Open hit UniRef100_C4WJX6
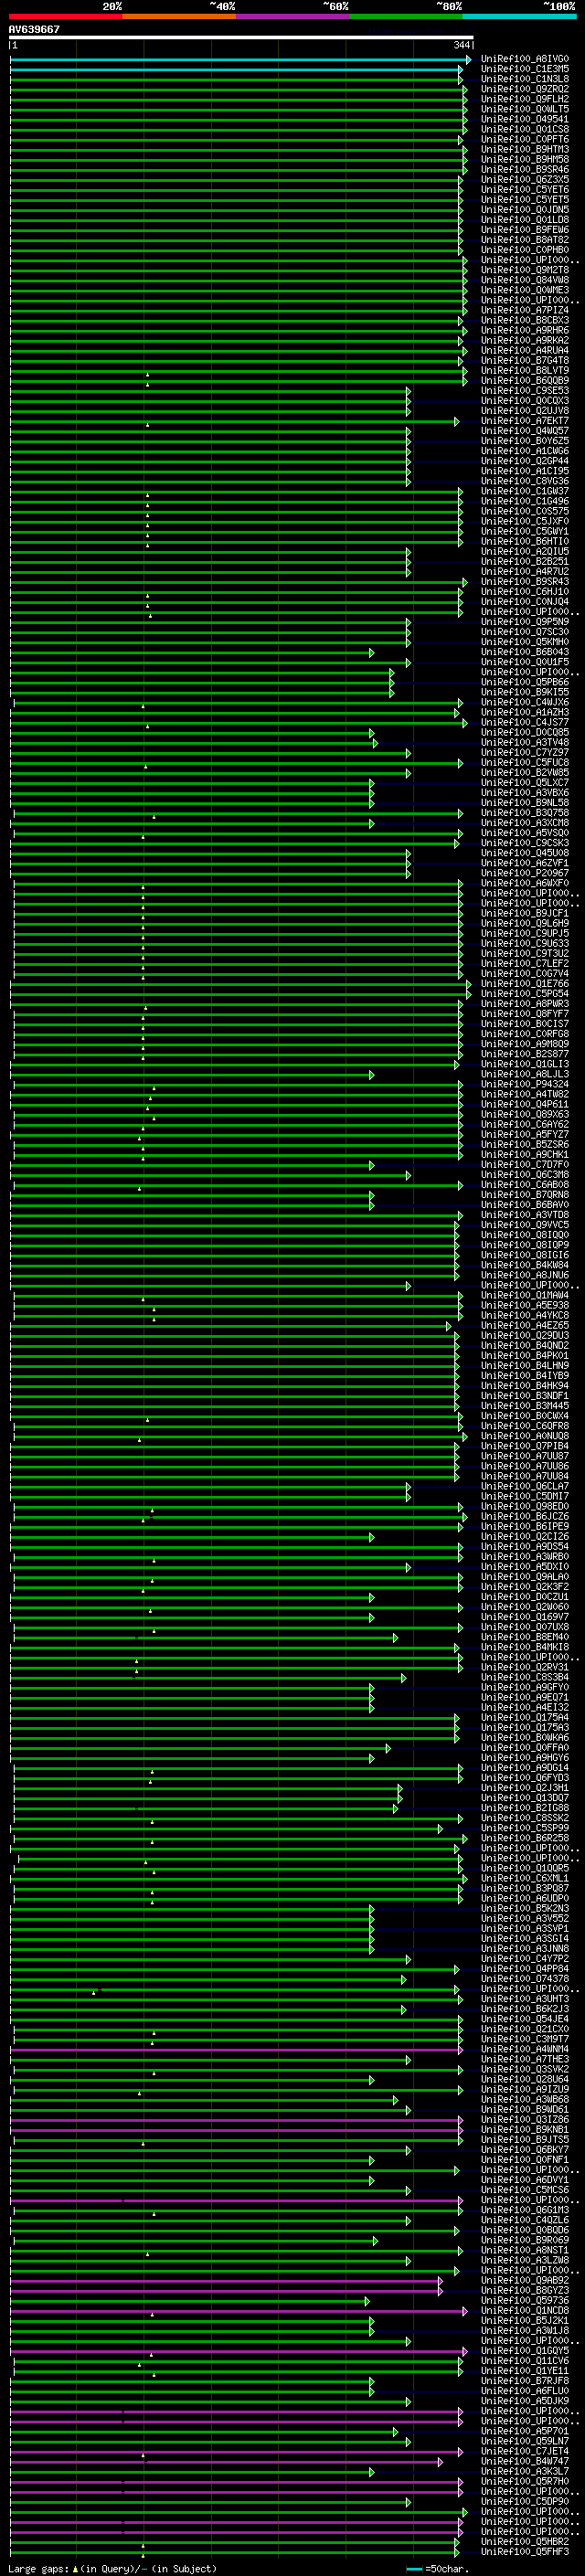The height and width of the screenshot is (2576, 585). tap(525, 702)
